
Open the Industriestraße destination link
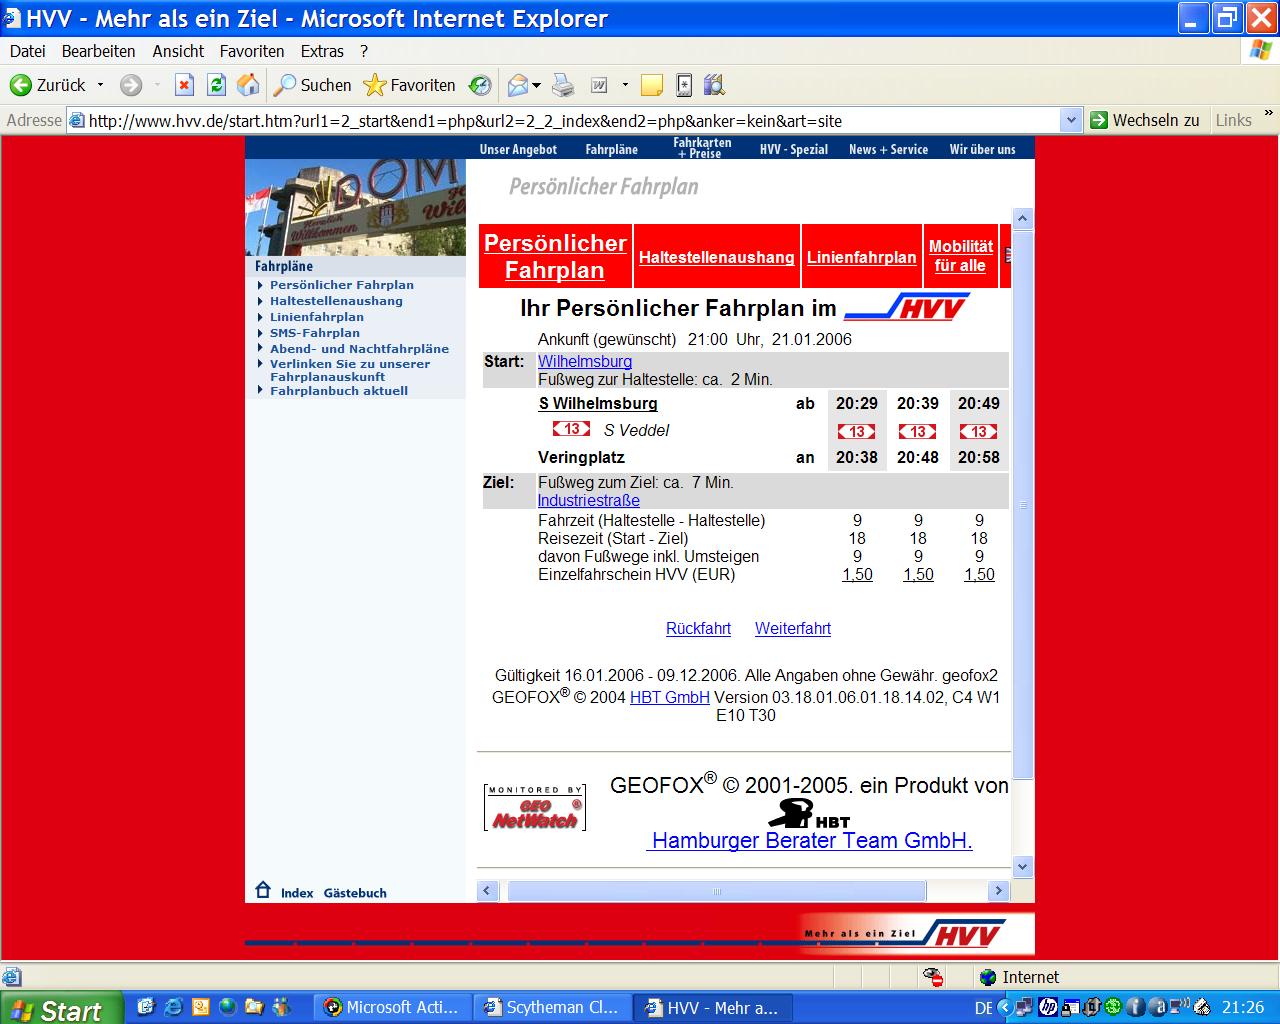(589, 500)
